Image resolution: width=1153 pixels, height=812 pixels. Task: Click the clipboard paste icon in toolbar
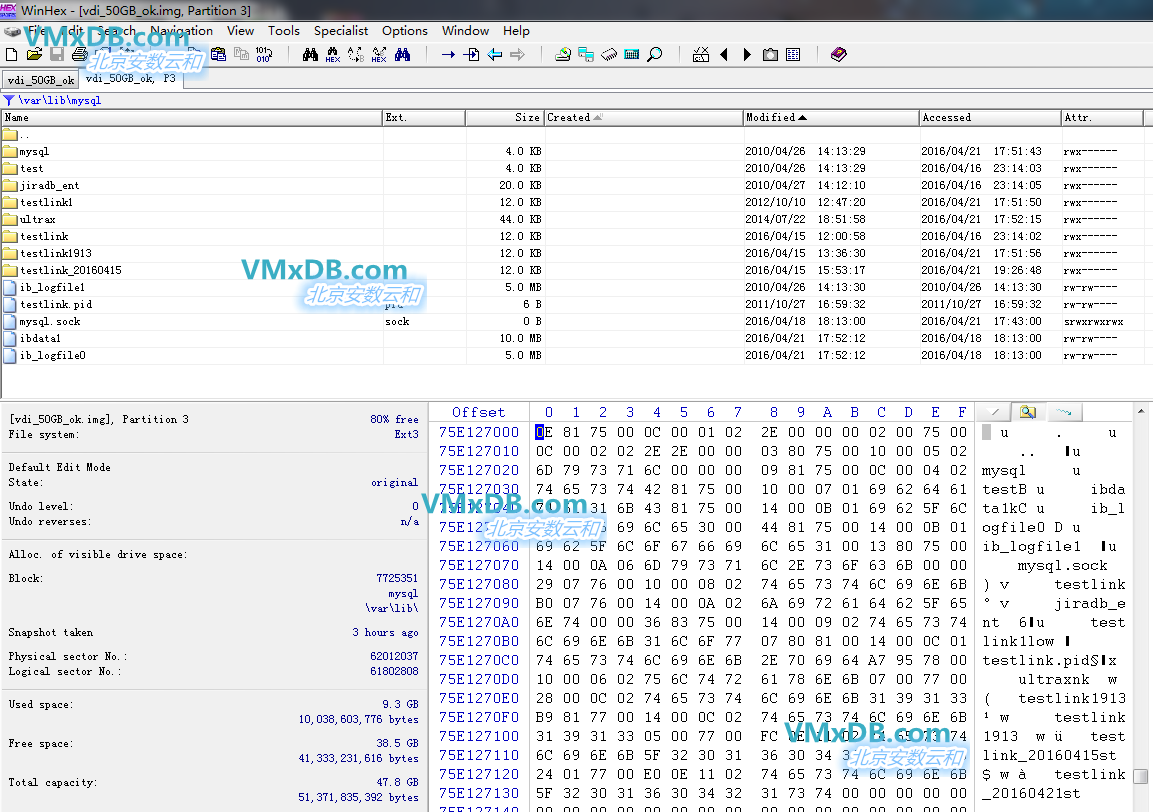point(218,54)
